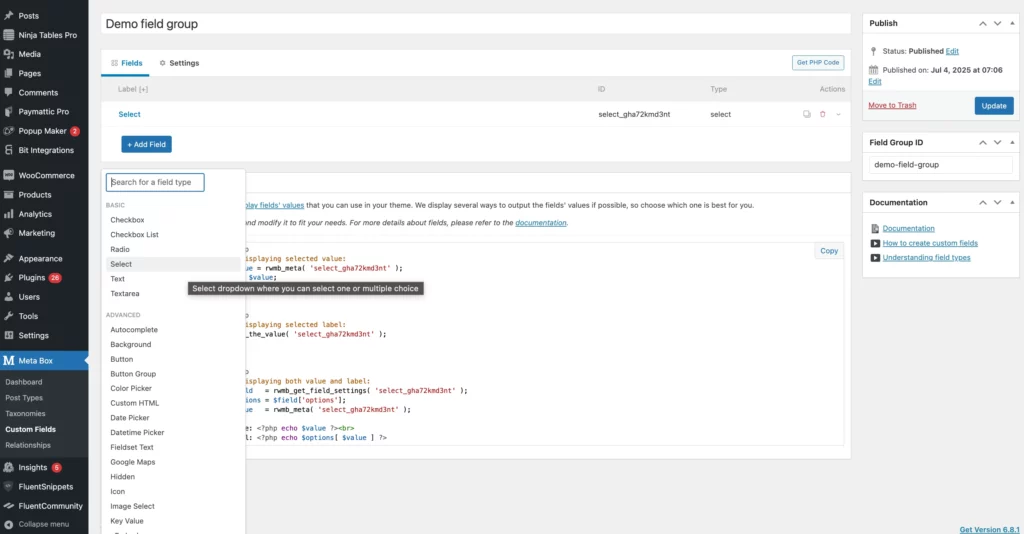1024x534 pixels.
Task: Open Marketing menu
Action: (37, 233)
